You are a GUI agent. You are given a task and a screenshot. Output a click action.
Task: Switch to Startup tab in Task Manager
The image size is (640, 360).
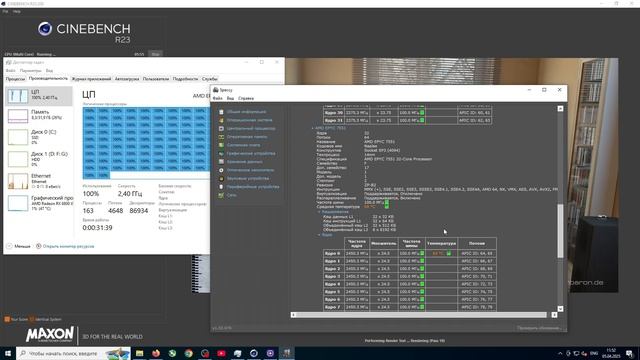point(127,79)
